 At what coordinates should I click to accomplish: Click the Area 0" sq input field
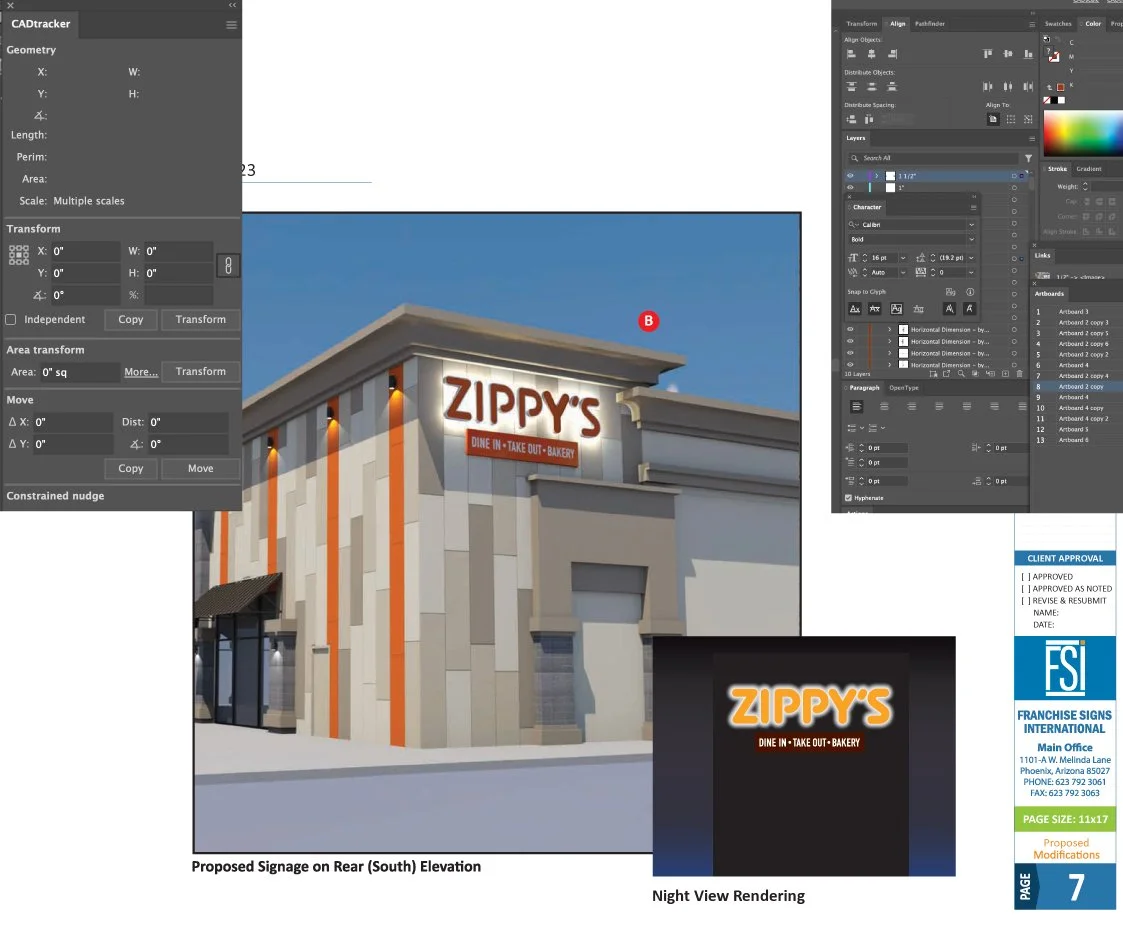point(79,373)
